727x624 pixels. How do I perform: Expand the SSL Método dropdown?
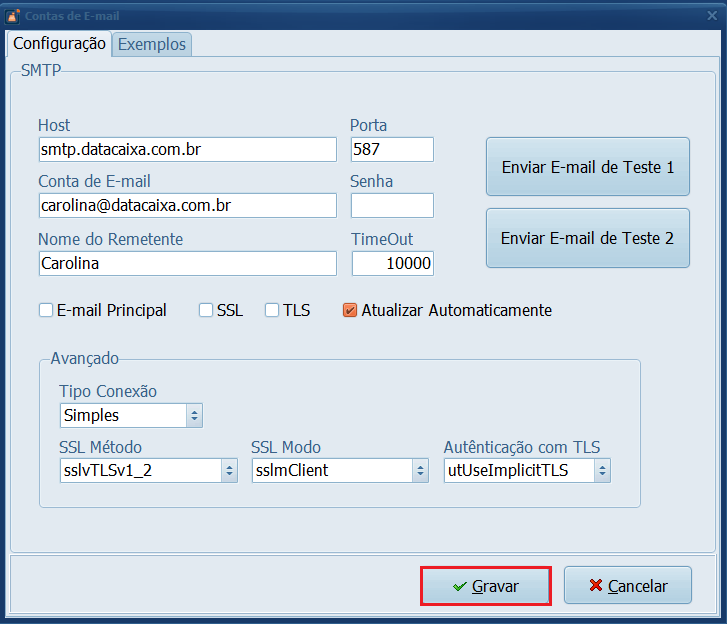(x=229, y=471)
